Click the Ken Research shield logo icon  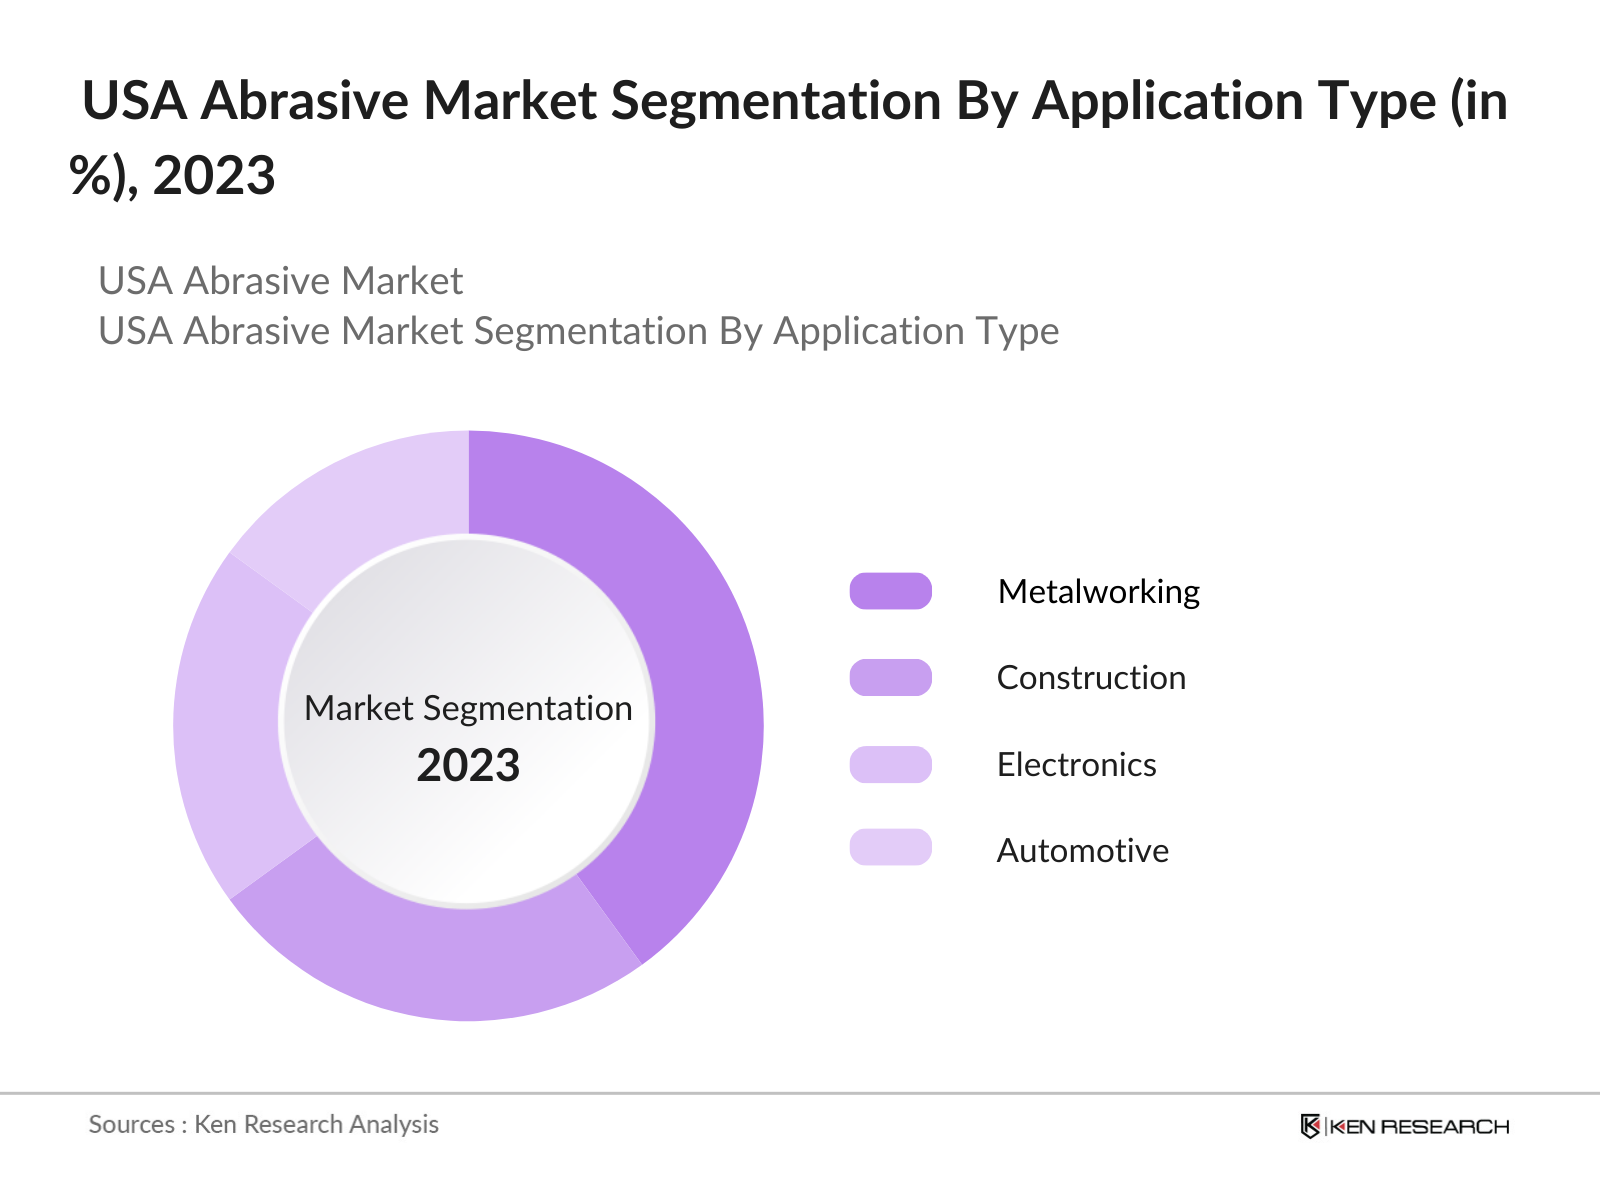point(1310,1126)
